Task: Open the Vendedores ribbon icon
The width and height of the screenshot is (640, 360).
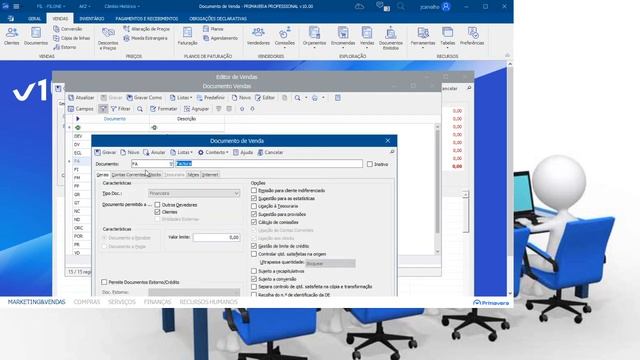Action: tap(258, 36)
